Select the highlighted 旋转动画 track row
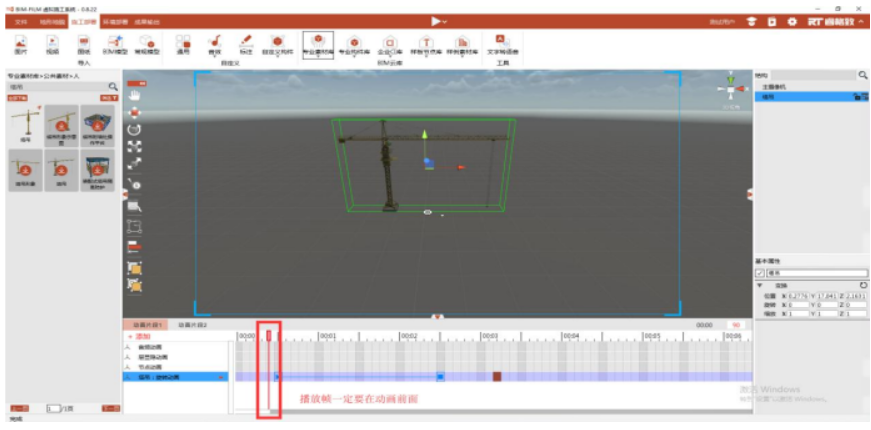Viewport: 871px width, 430px height. pyautogui.click(x=176, y=377)
